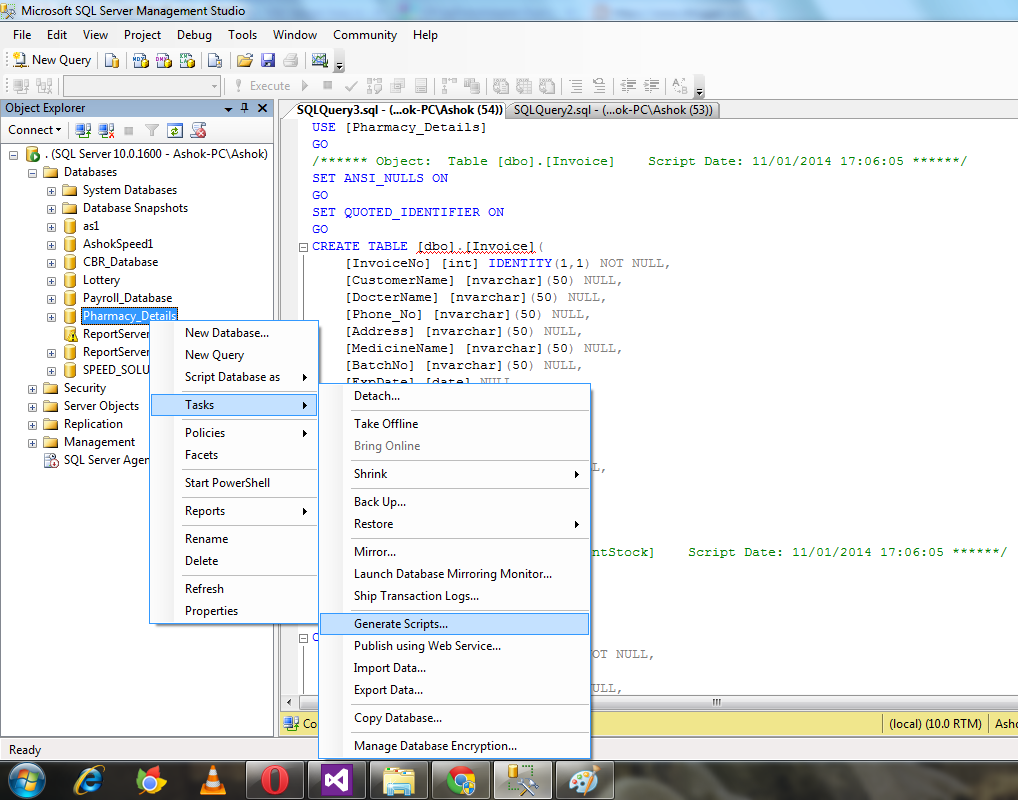Image resolution: width=1018 pixels, height=800 pixels.
Task: Choose Copy Database in Tasks submenu
Action: pos(454,718)
